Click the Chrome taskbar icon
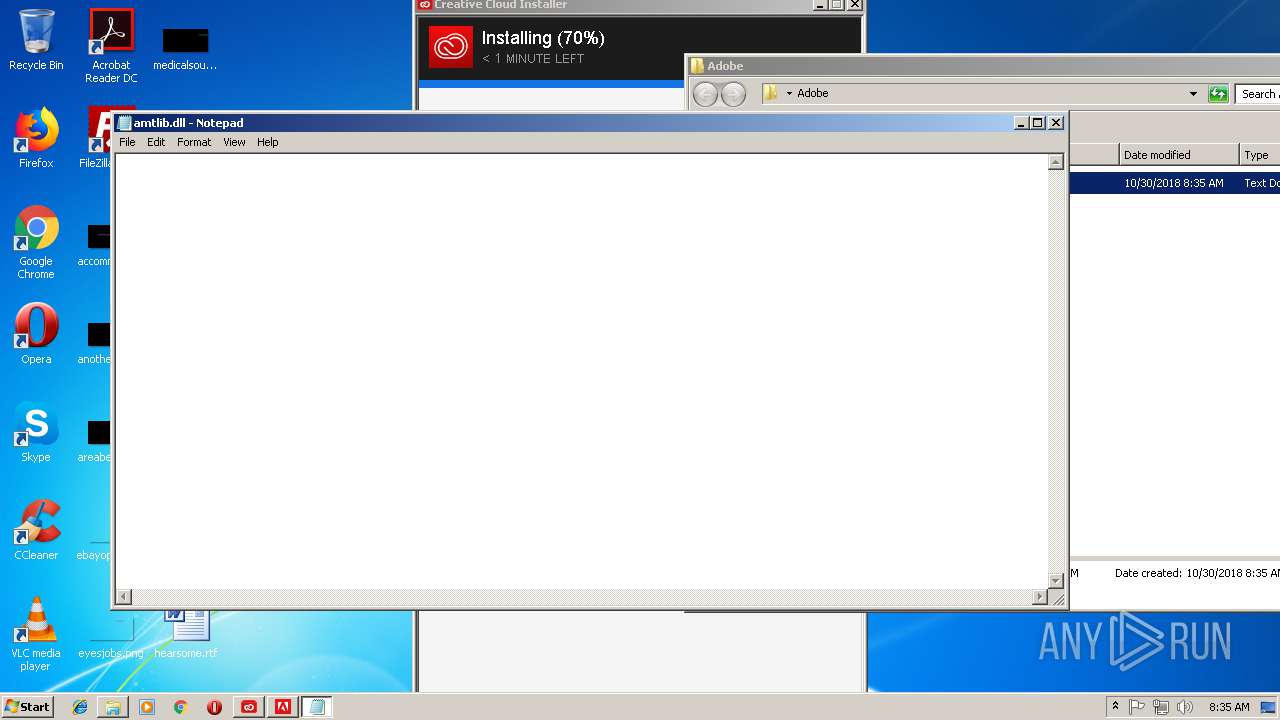 (x=181, y=707)
